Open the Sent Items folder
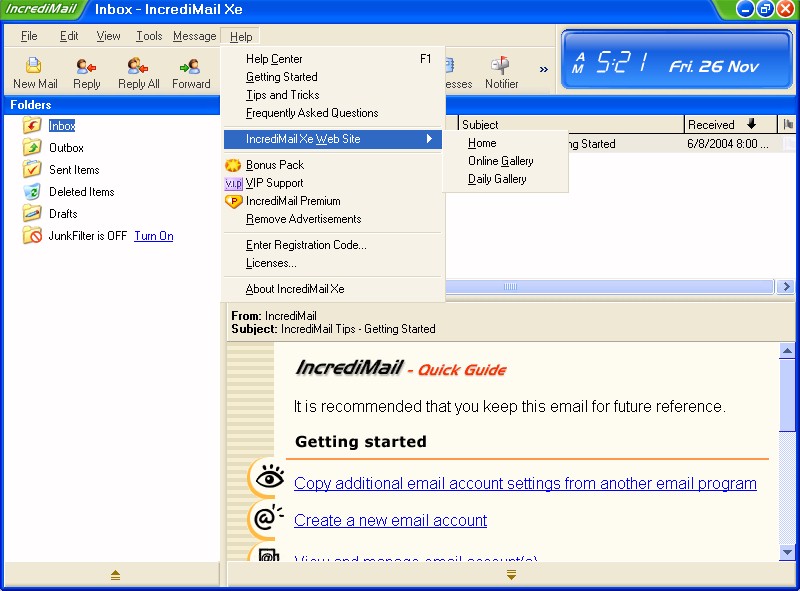800x591 pixels. coord(74,170)
